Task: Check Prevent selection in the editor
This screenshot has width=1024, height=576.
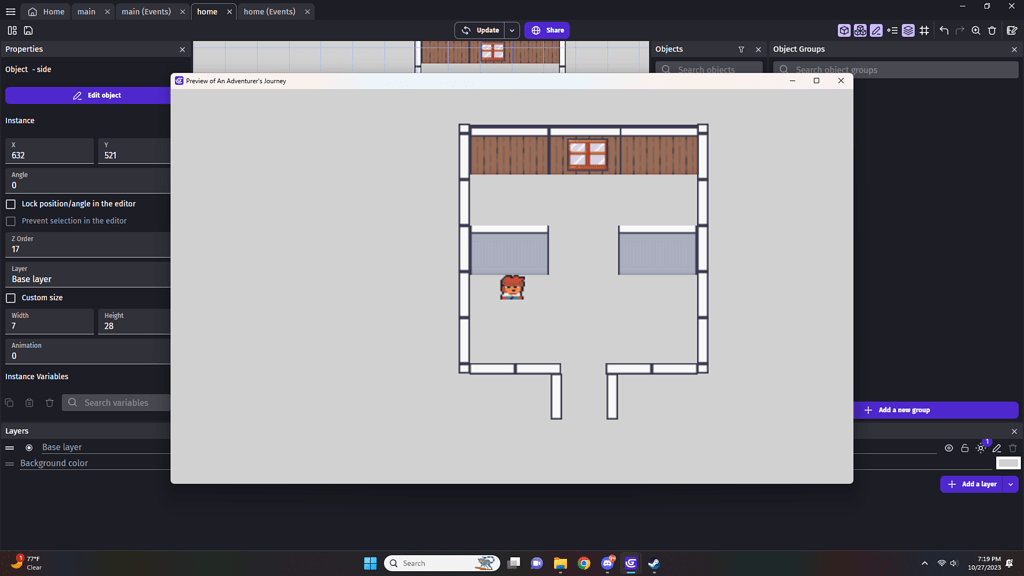Action: [9, 221]
